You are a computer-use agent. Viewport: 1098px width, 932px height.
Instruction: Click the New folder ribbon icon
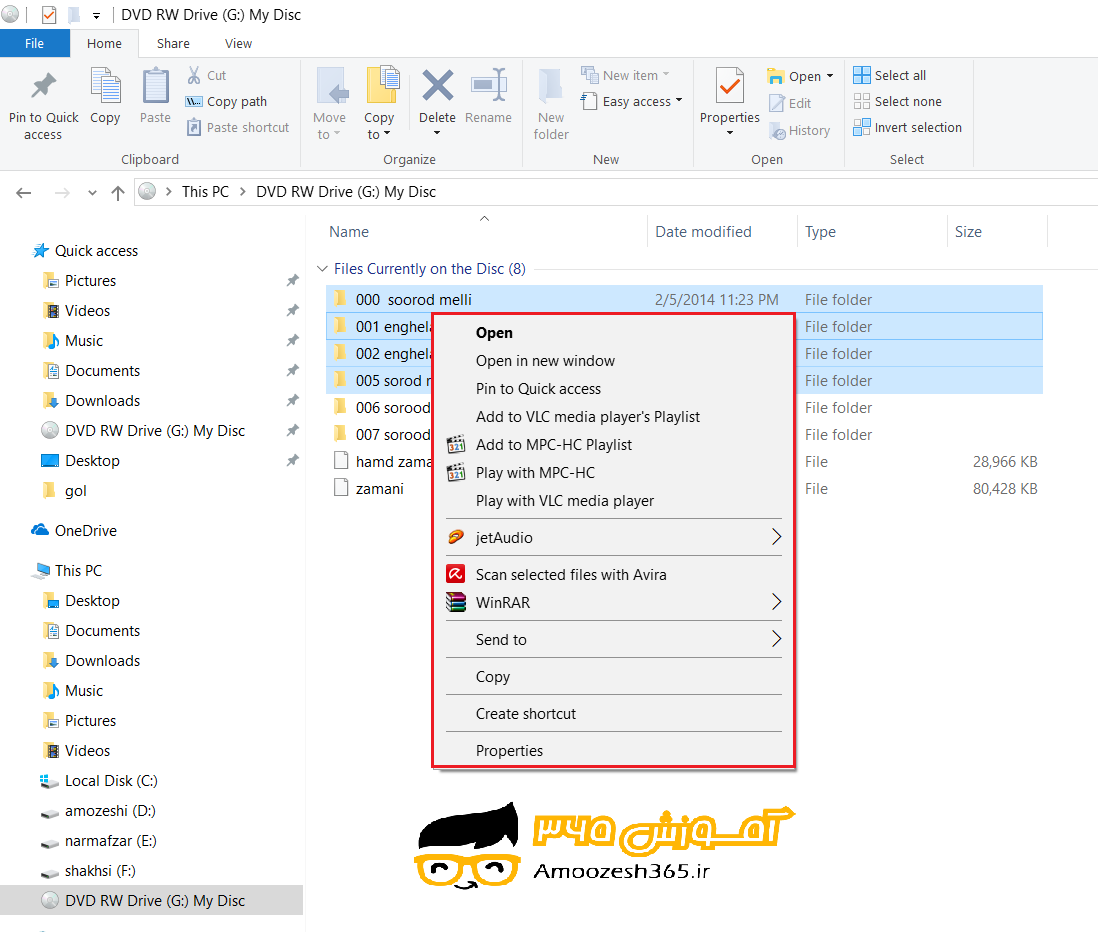pos(551,86)
